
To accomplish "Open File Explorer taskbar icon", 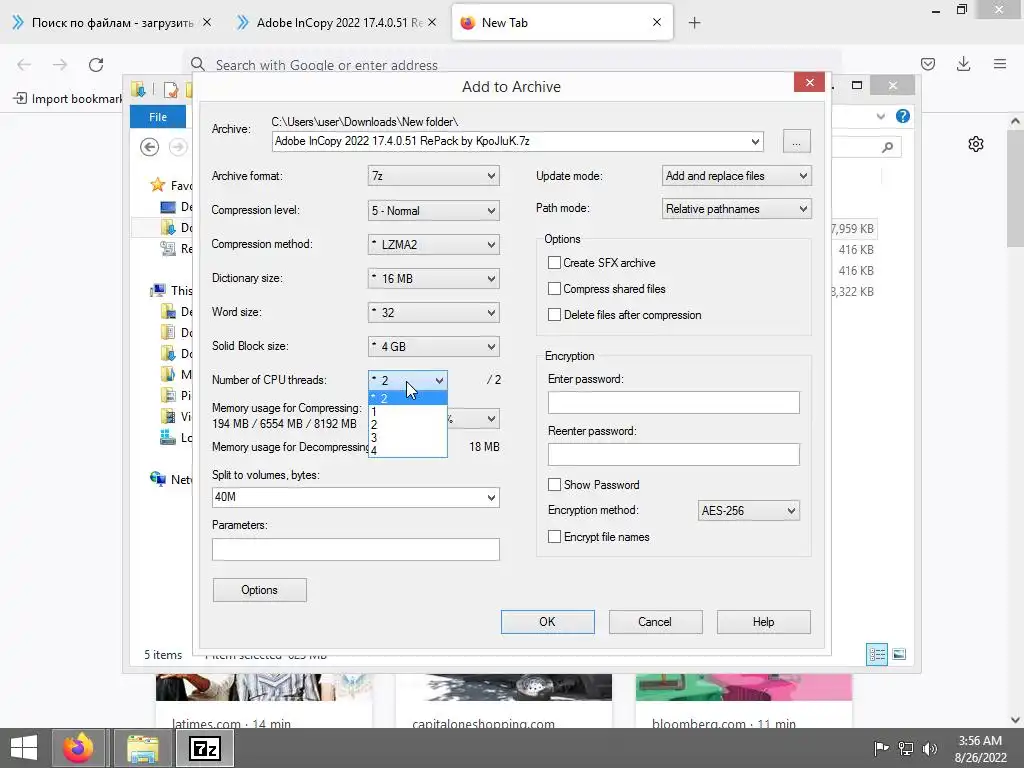I will pos(142,748).
